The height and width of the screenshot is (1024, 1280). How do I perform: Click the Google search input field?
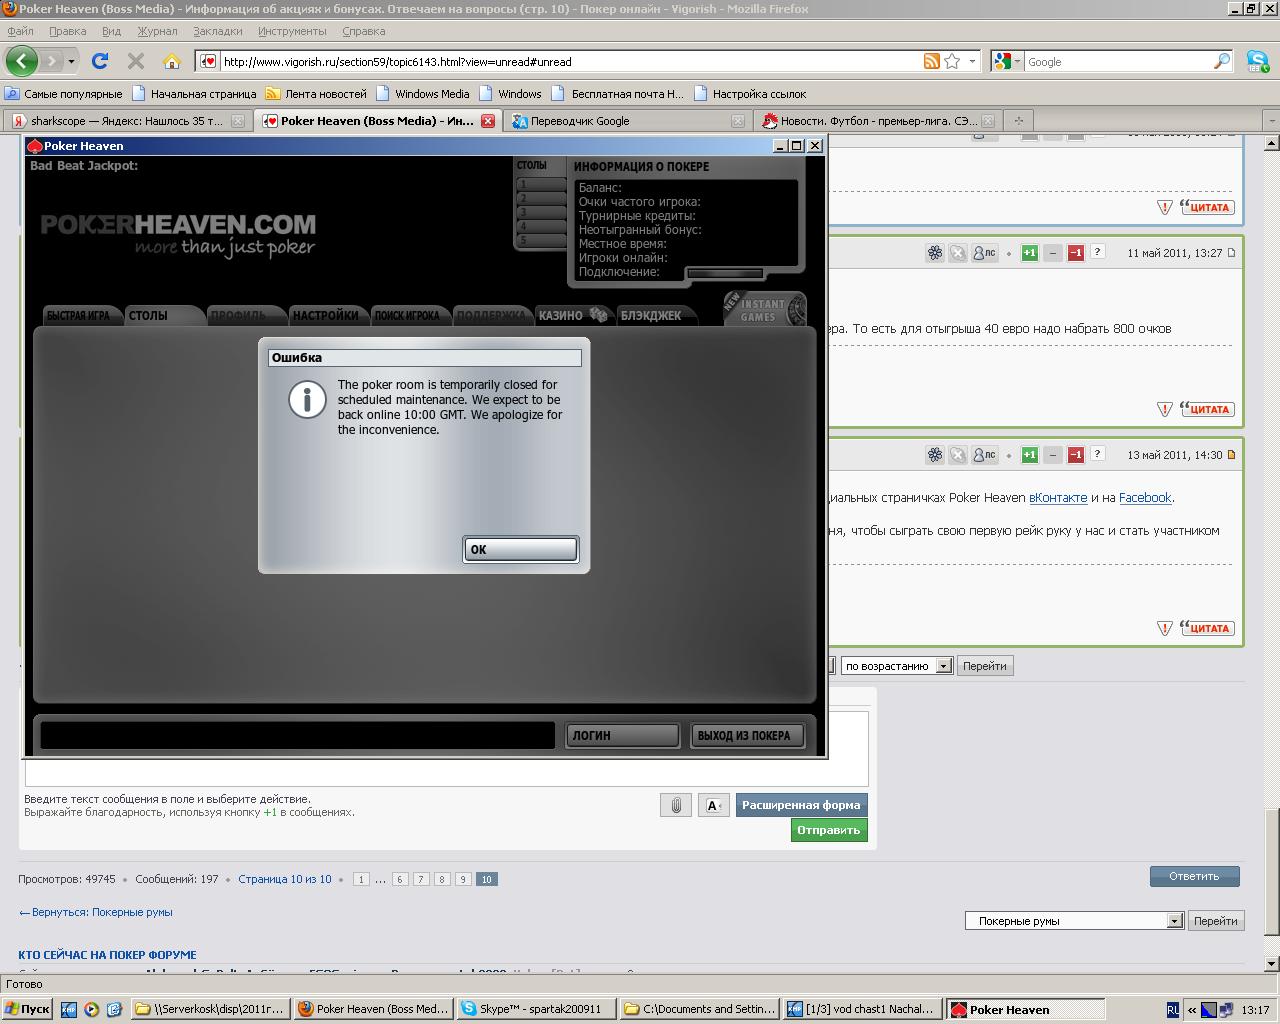click(1118, 62)
